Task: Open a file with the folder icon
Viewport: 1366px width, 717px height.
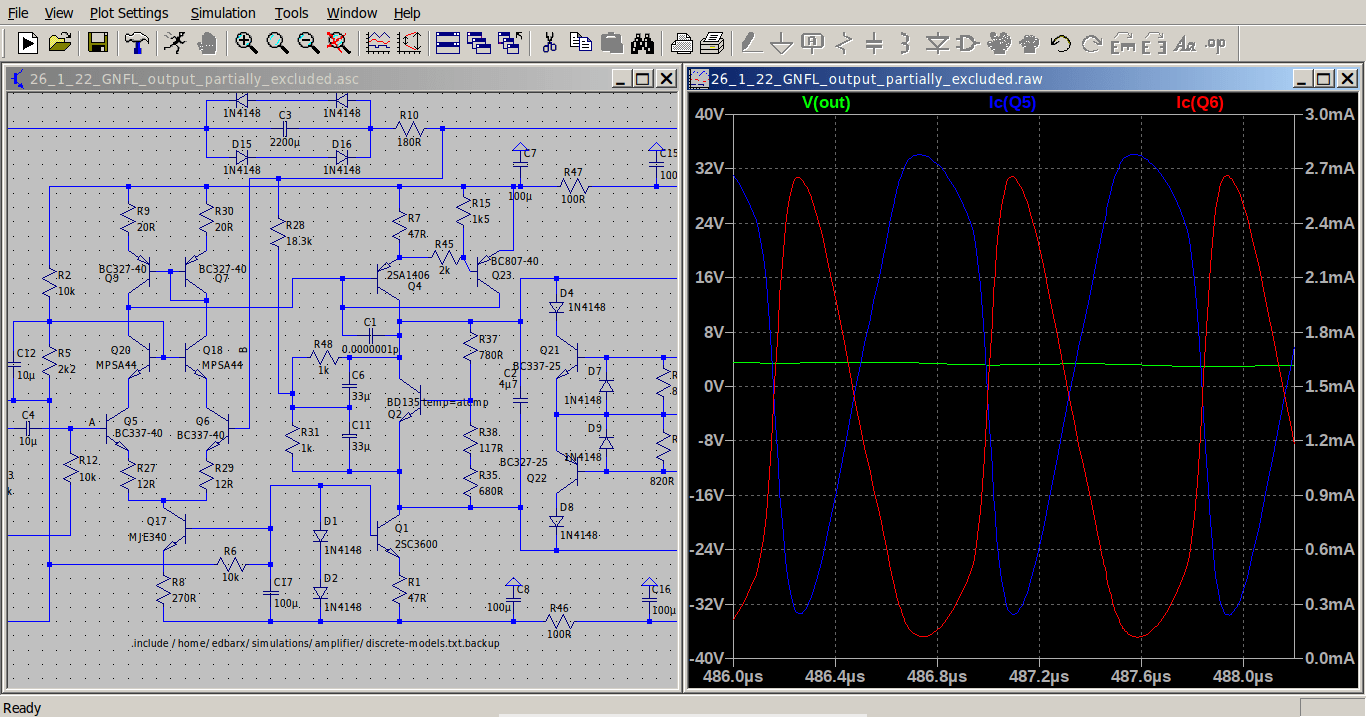Action: [x=60, y=42]
